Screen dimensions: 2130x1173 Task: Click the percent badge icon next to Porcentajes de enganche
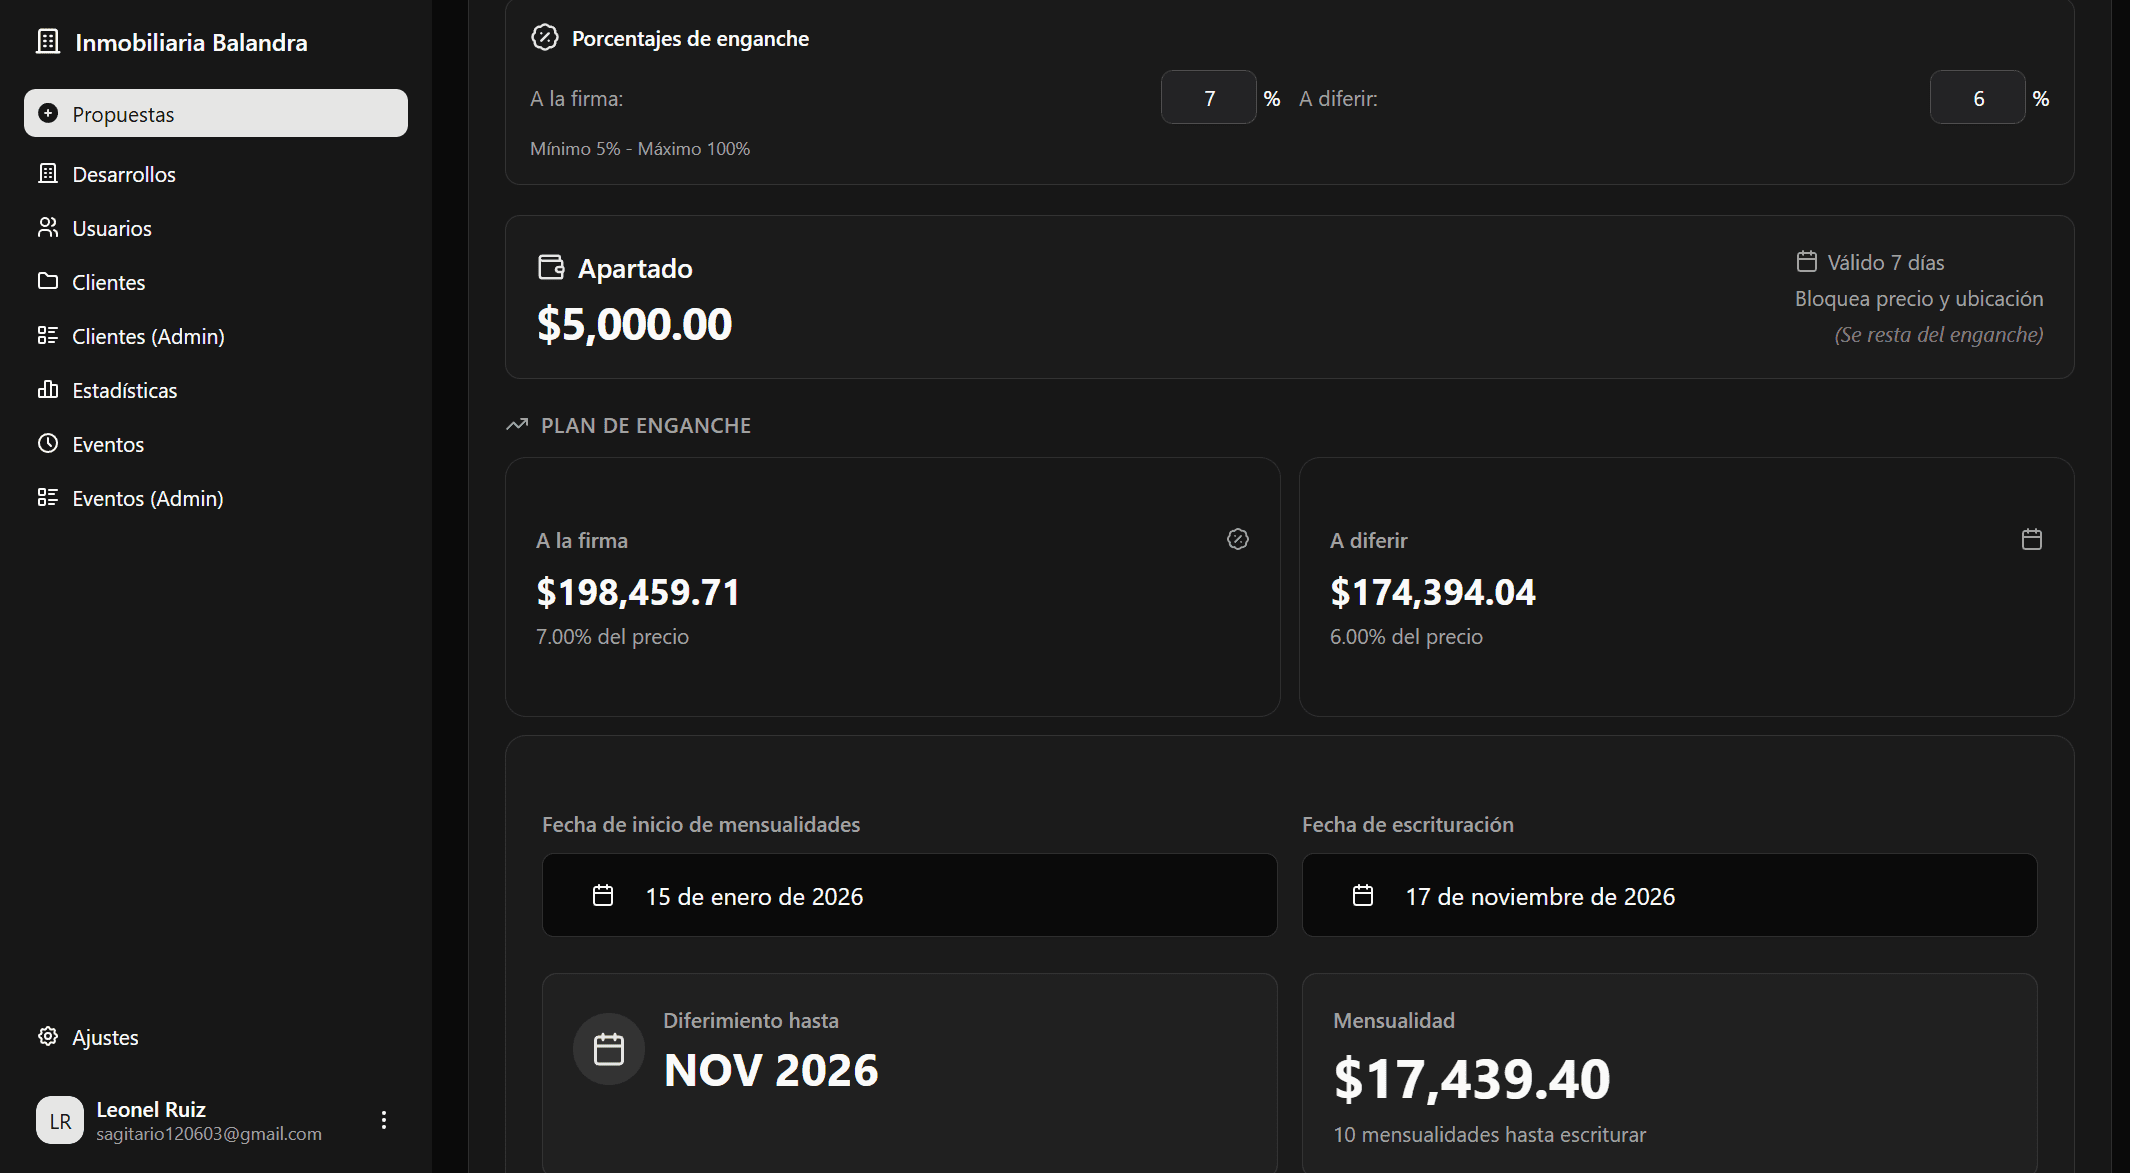pyautogui.click(x=543, y=37)
